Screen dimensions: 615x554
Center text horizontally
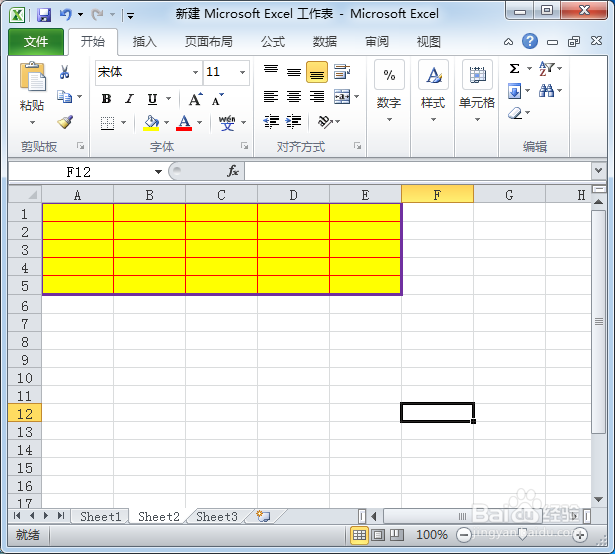pos(294,97)
